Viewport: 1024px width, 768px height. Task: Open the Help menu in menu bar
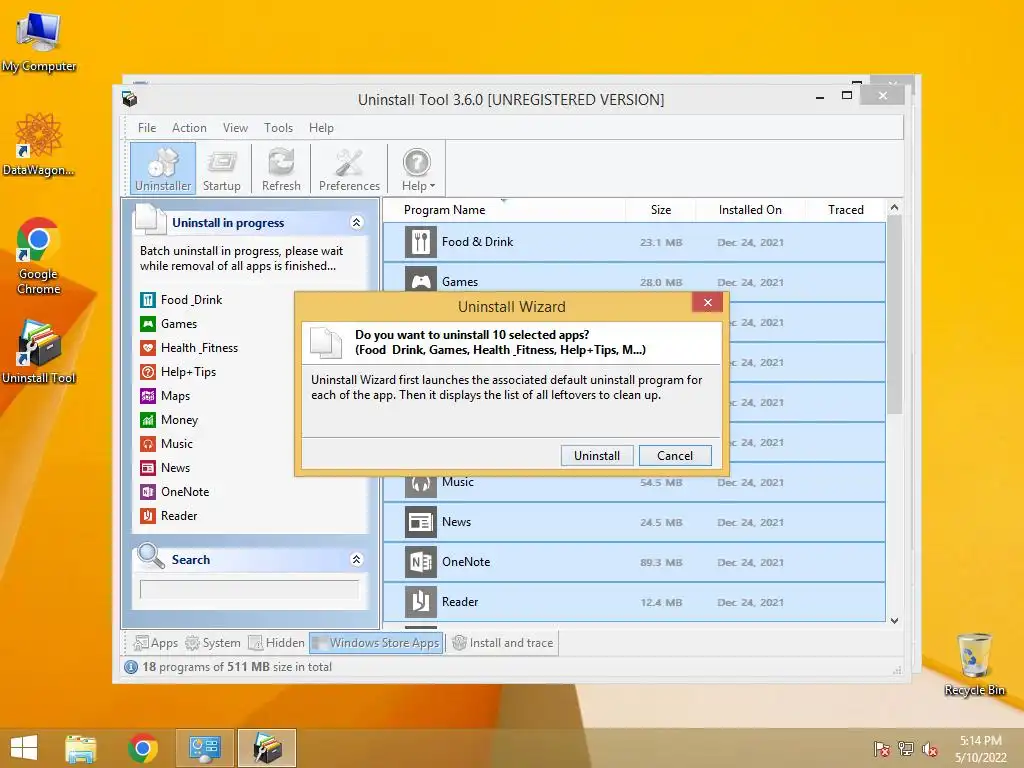click(321, 128)
